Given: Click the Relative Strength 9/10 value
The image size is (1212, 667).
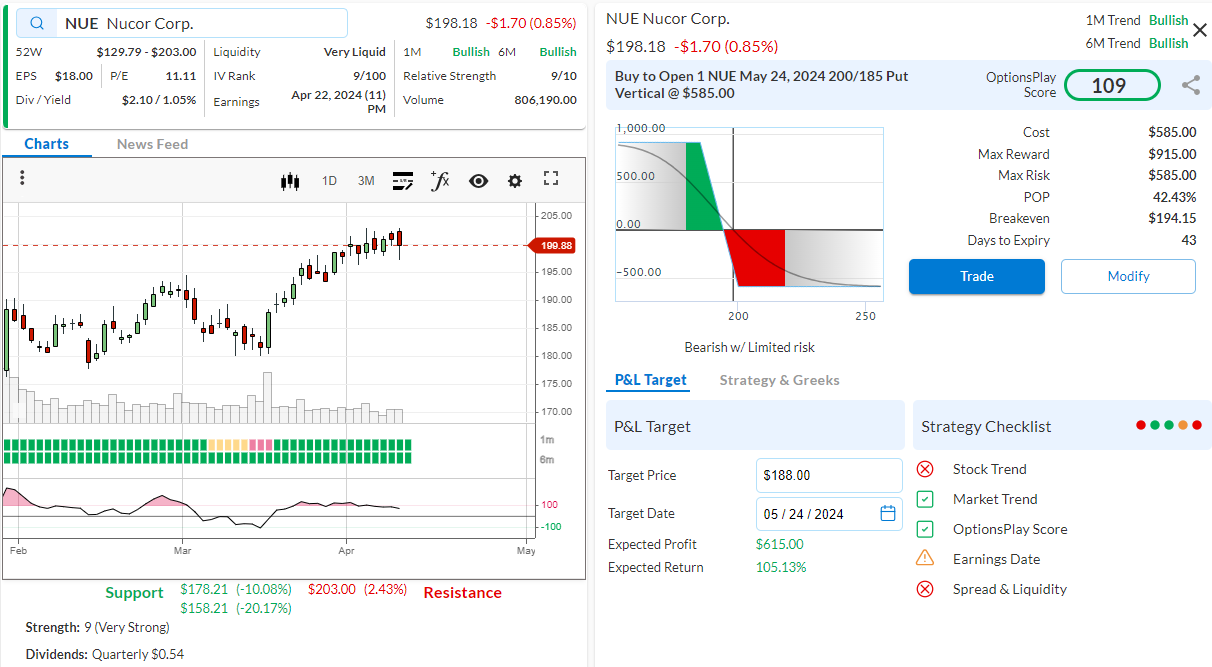Looking at the screenshot, I should [564, 76].
